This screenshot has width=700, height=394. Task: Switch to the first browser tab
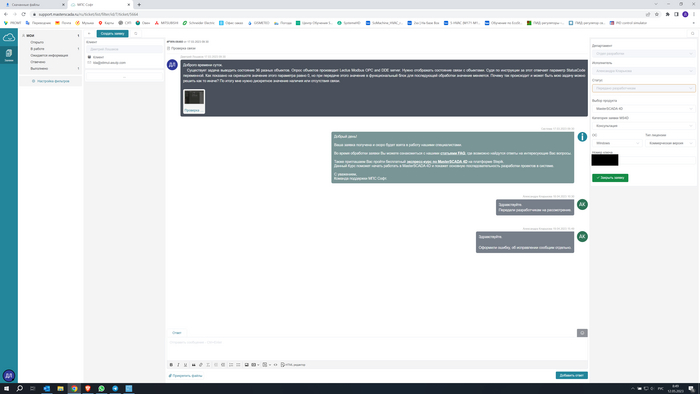click(33, 4)
